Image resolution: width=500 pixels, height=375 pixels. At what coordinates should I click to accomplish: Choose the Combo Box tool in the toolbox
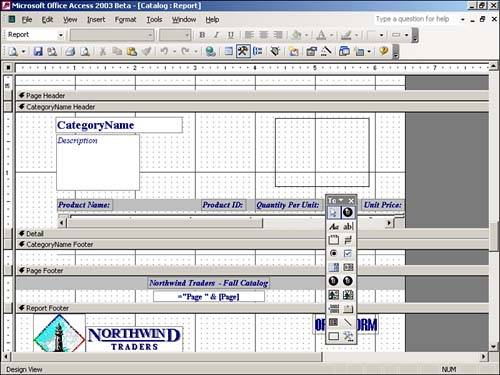click(x=333, y=267)
